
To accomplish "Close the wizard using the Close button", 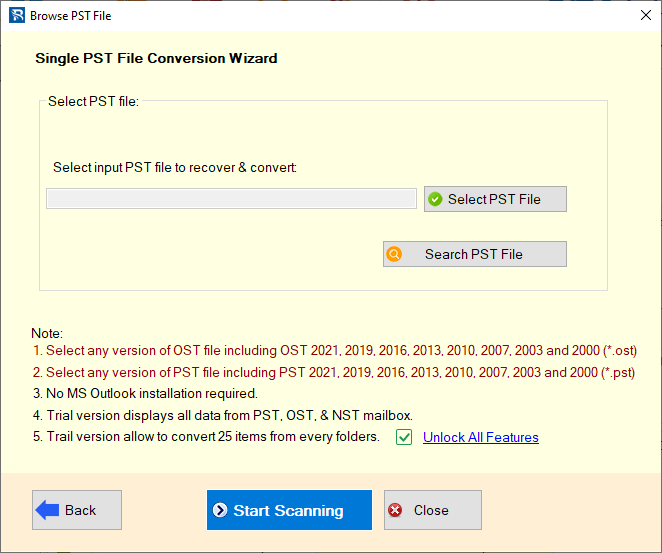I will coord(432,510).
